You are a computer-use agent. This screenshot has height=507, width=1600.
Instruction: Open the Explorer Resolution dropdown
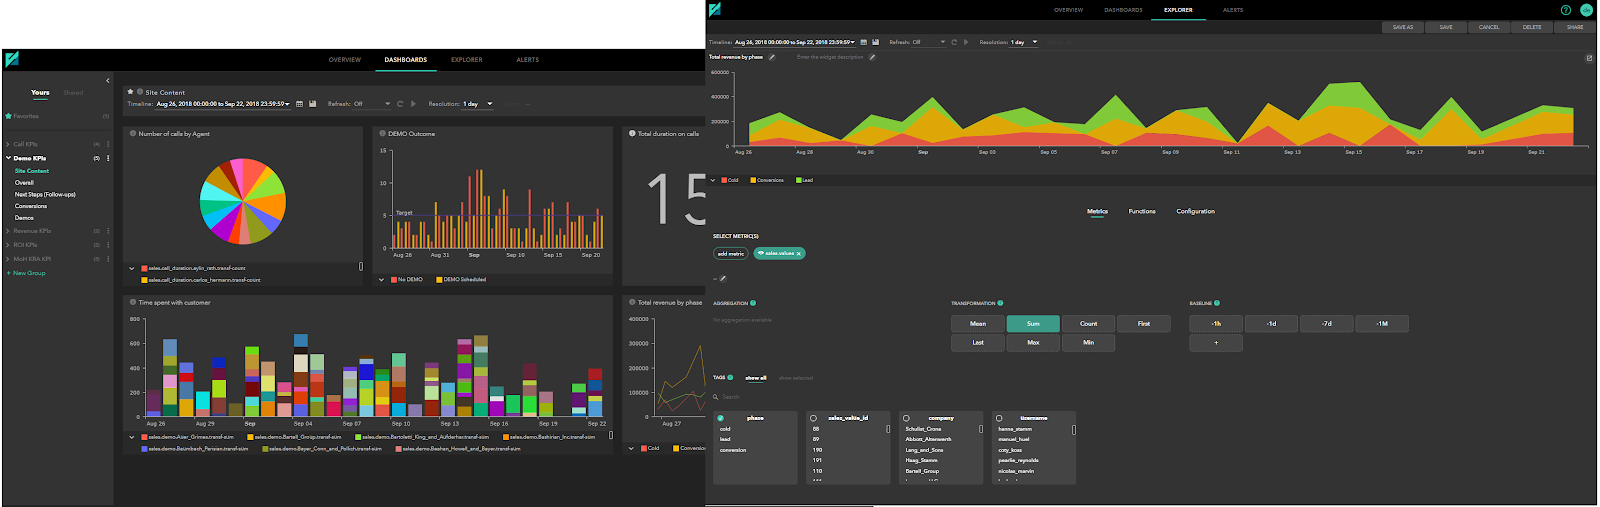(1025, 42)
